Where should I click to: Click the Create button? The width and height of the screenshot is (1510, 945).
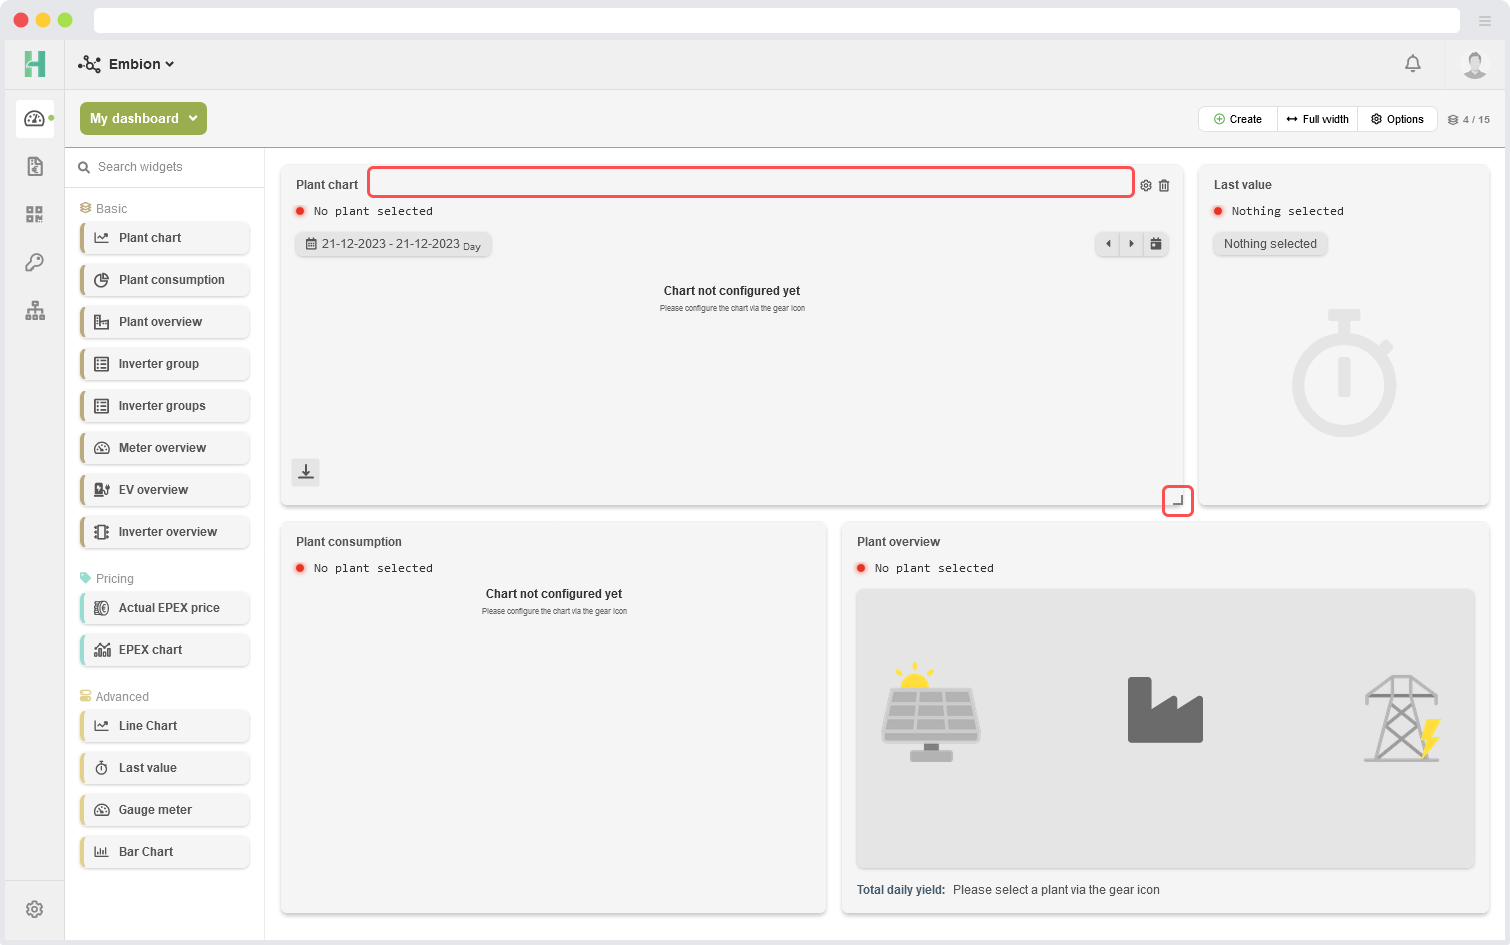1237,119
